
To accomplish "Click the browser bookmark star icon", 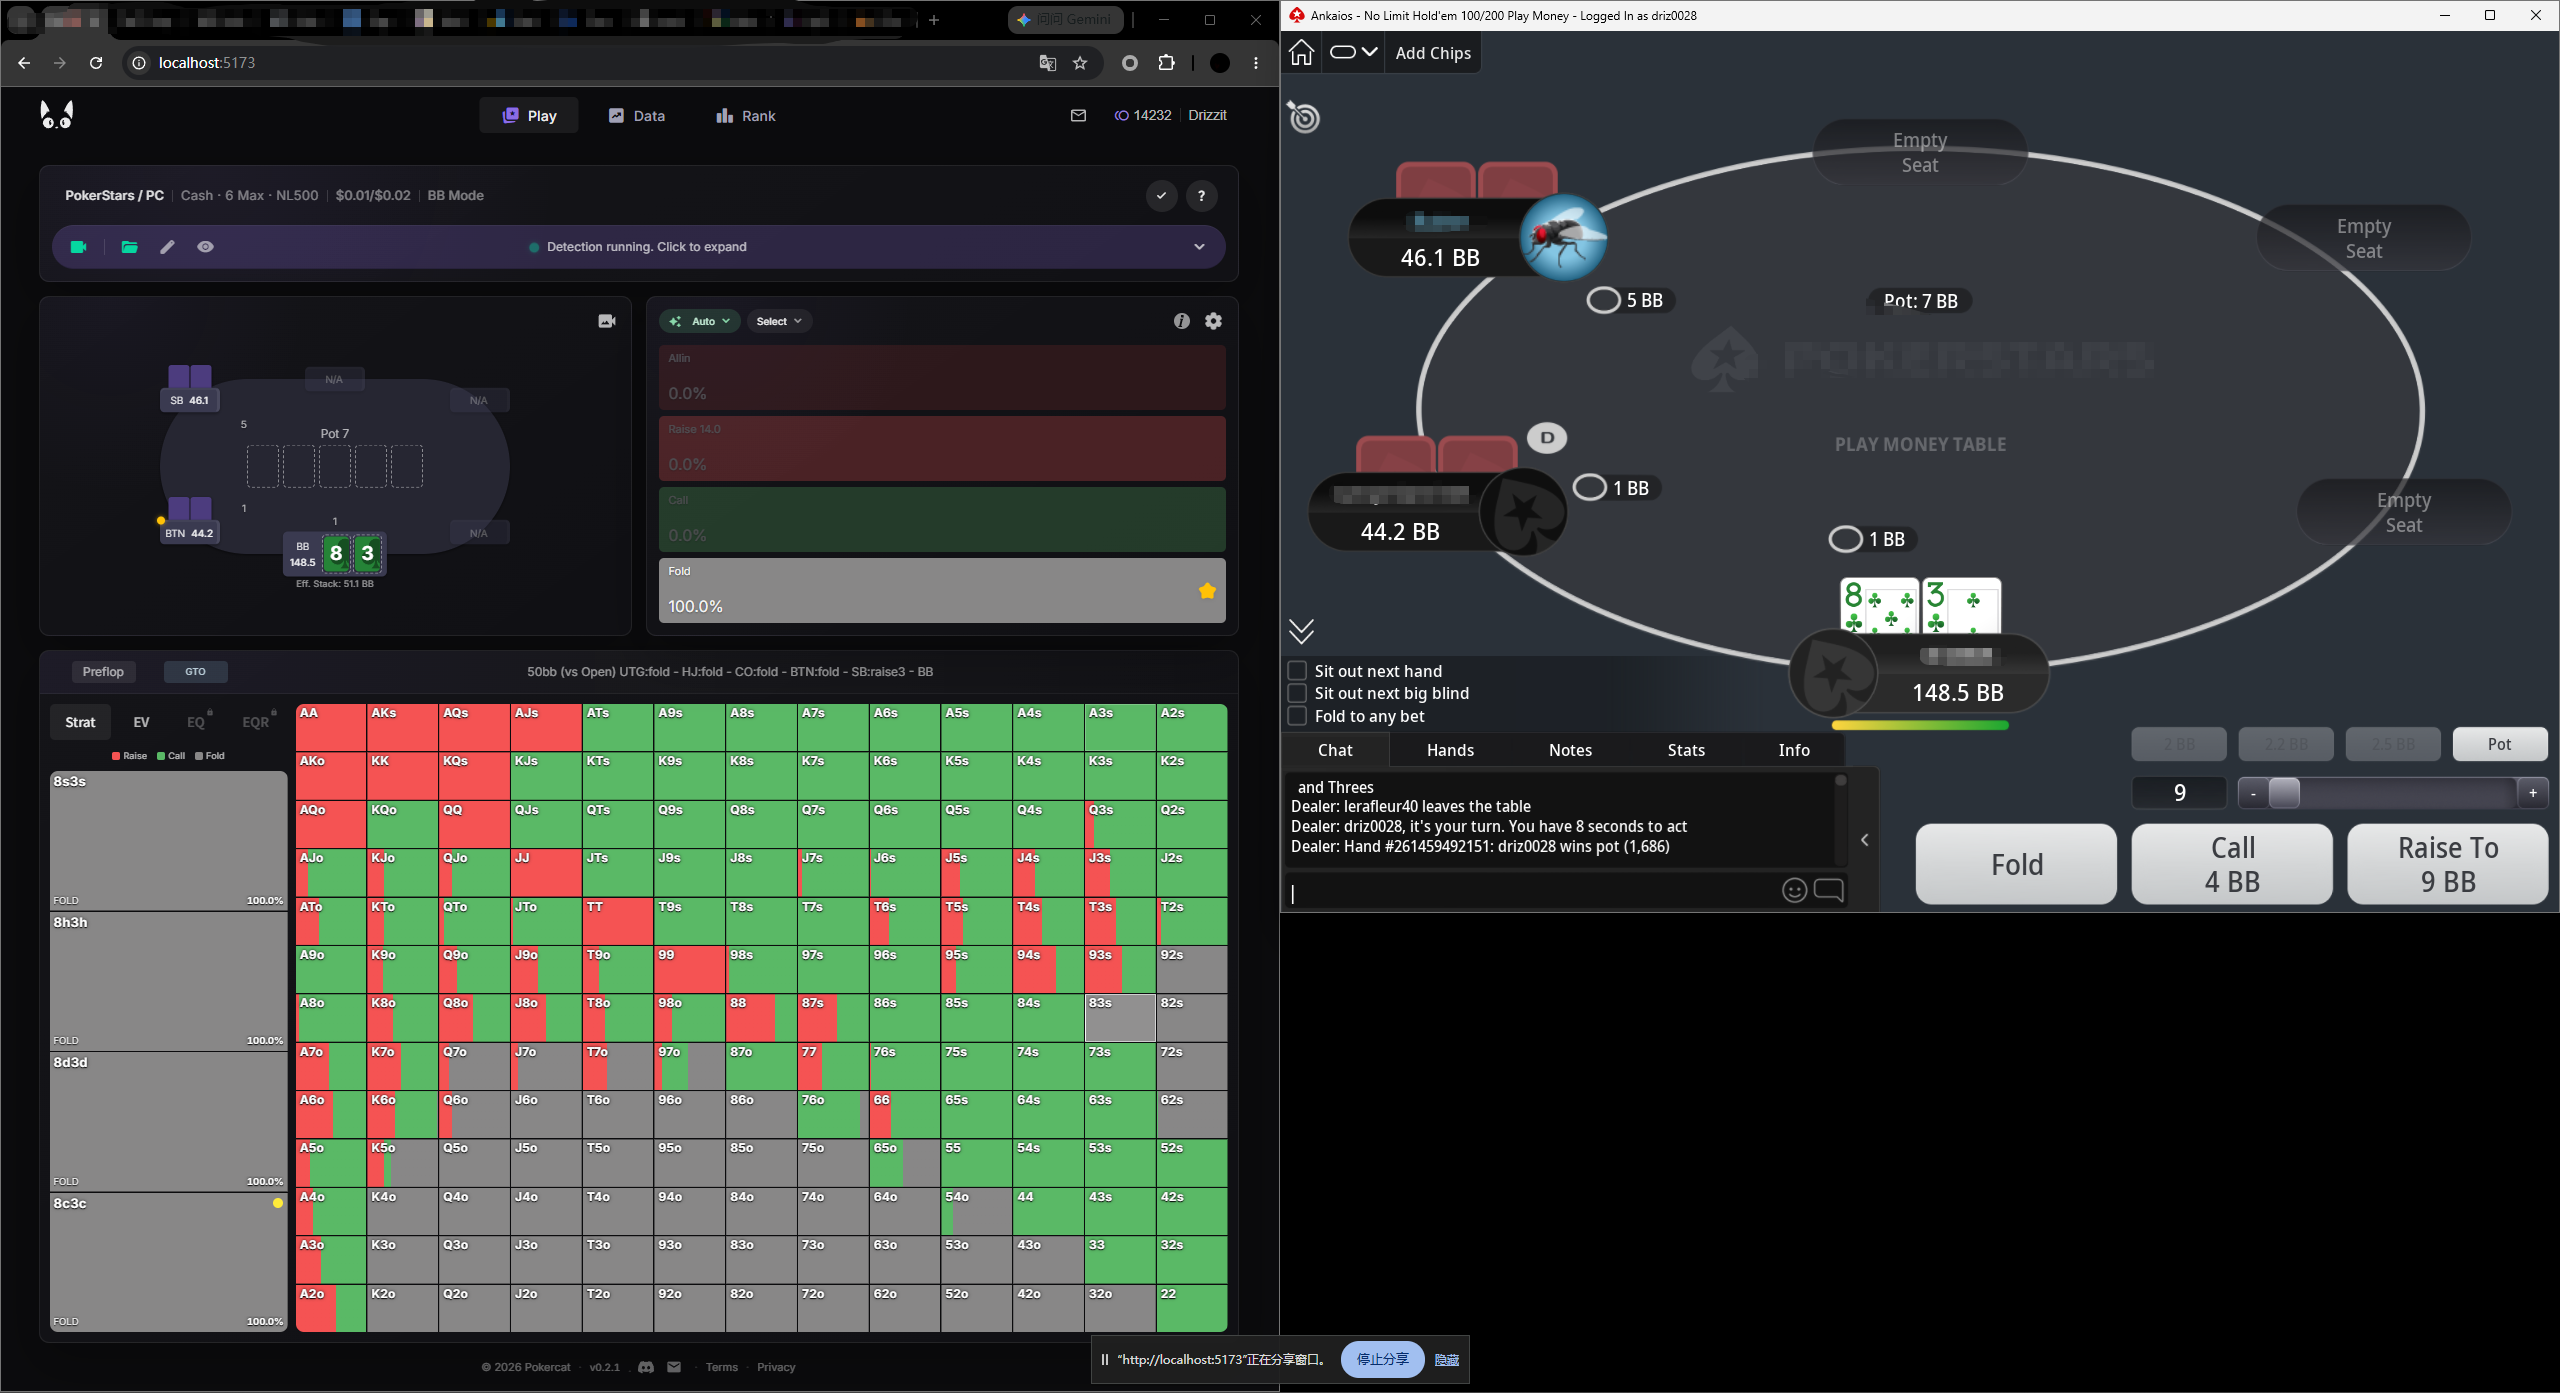I will click(1080, 63).
